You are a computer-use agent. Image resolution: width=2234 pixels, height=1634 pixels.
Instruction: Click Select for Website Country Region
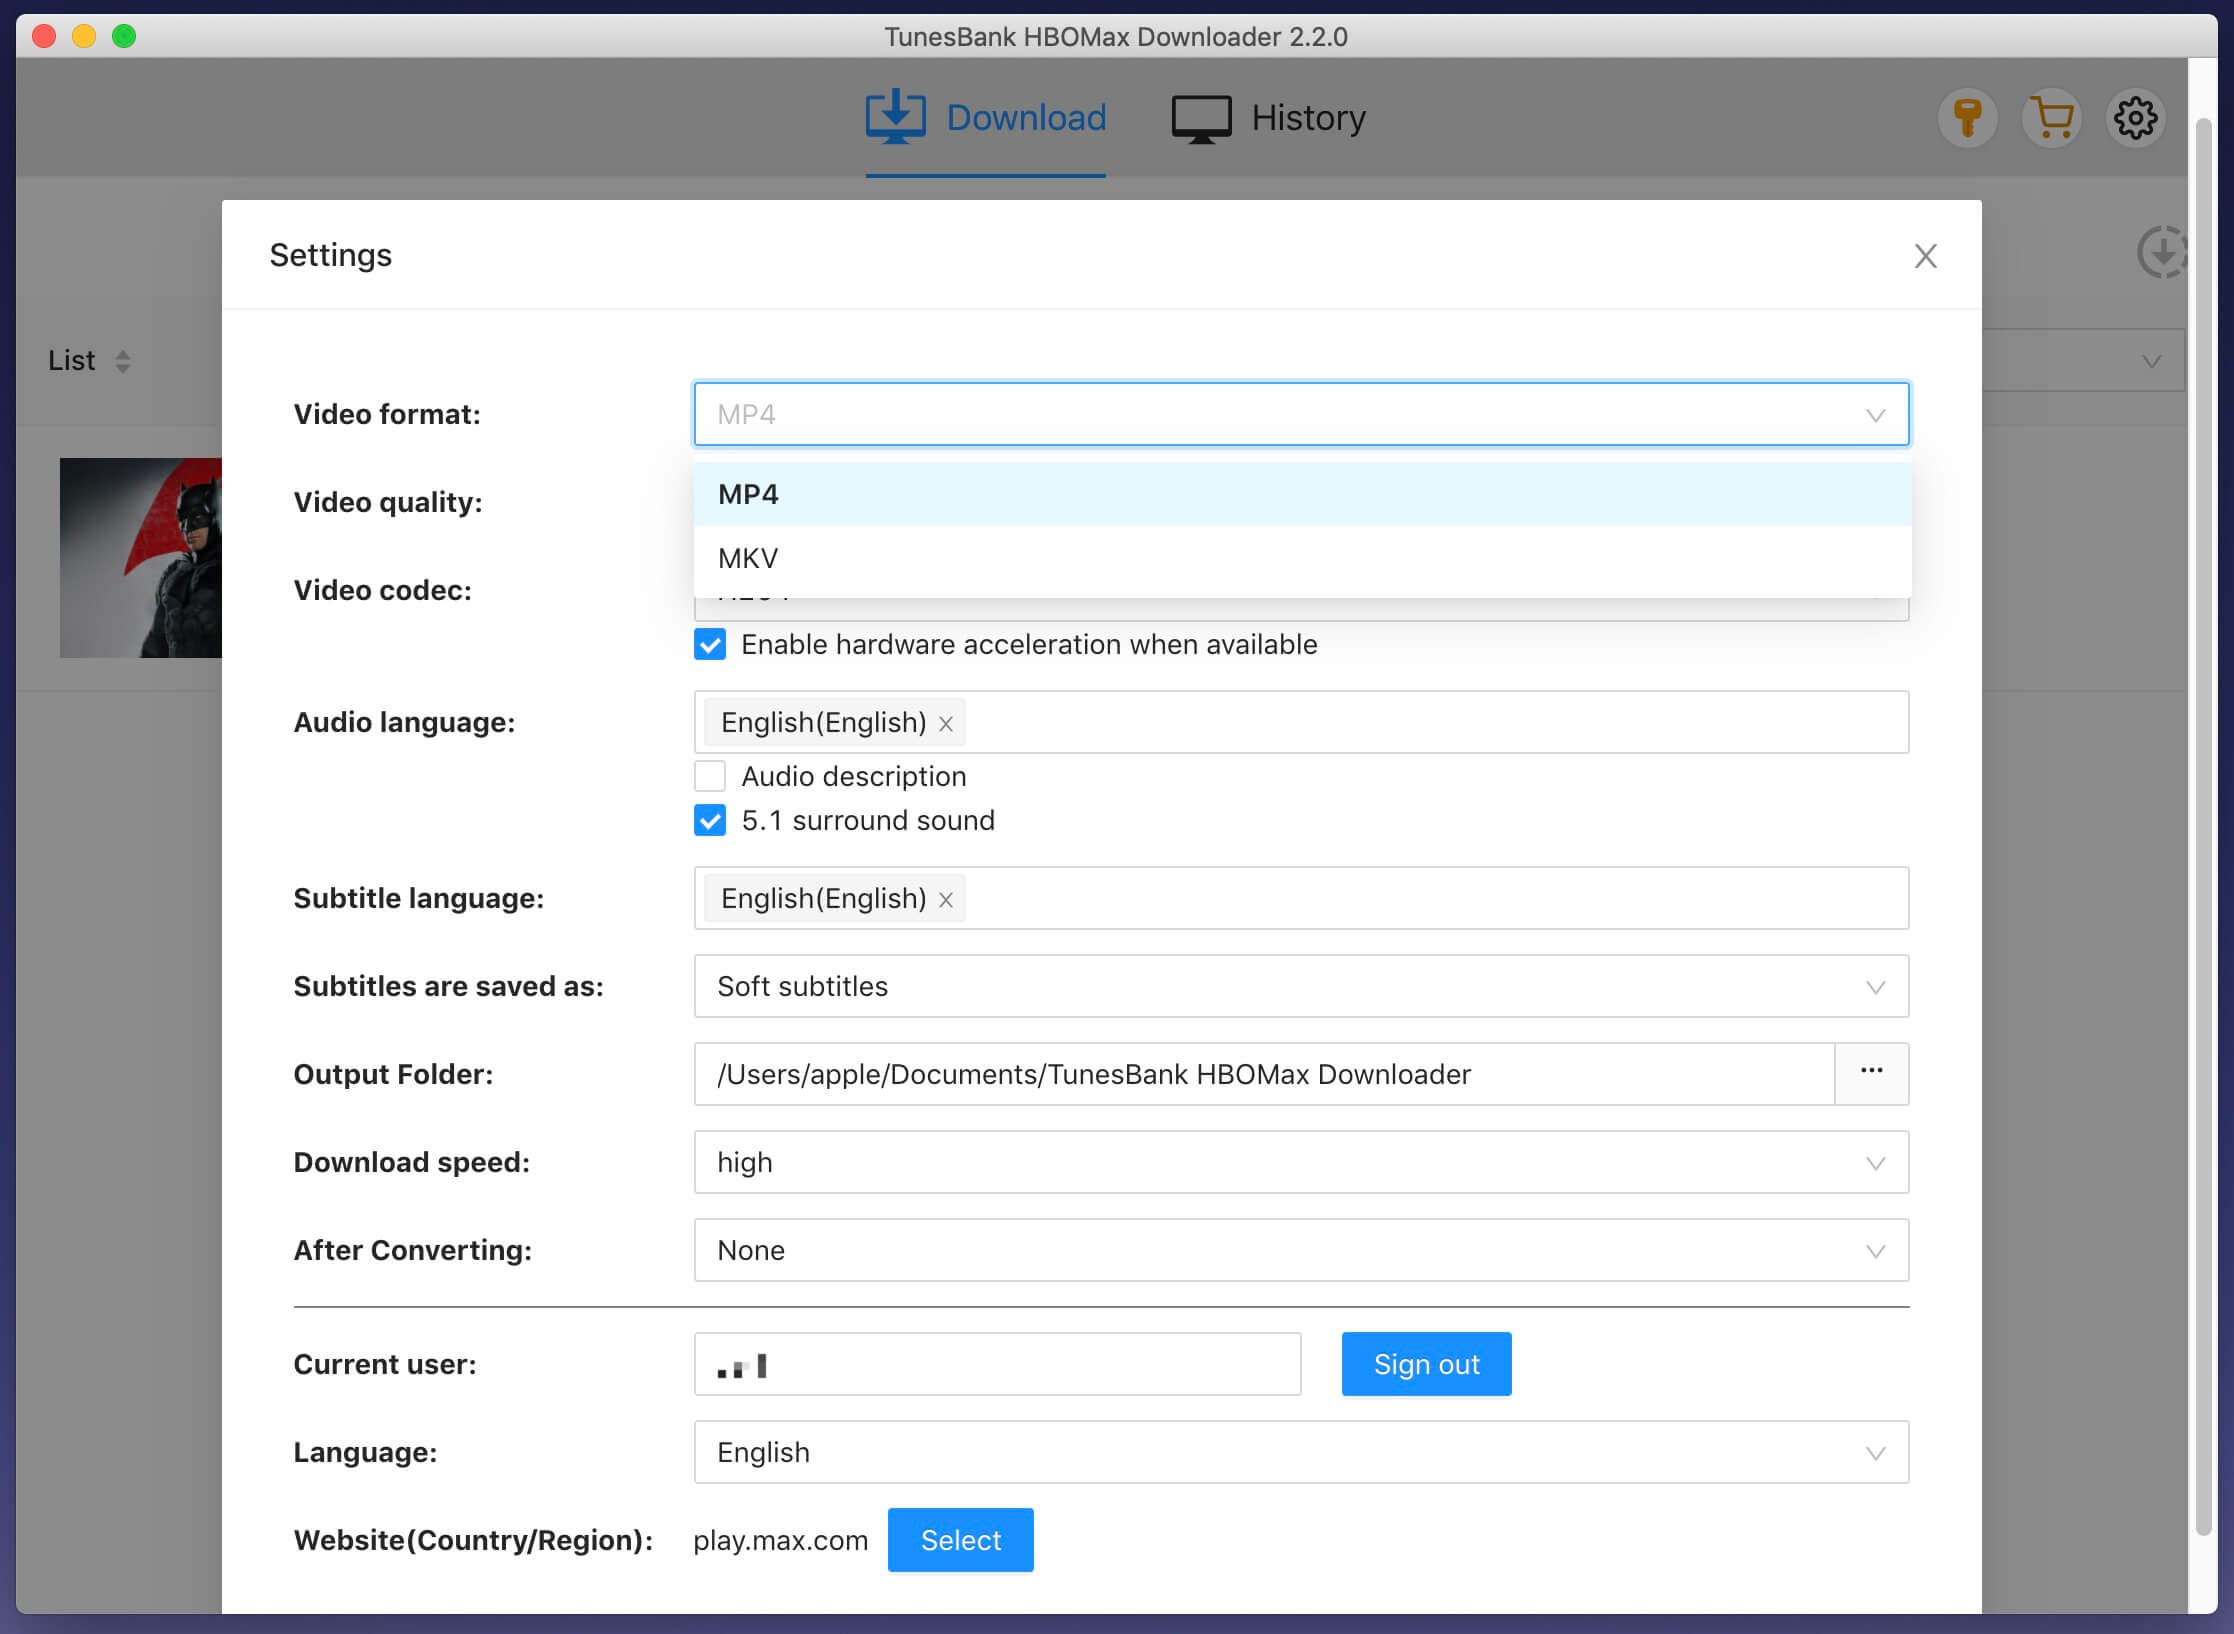click(959, 1540)
